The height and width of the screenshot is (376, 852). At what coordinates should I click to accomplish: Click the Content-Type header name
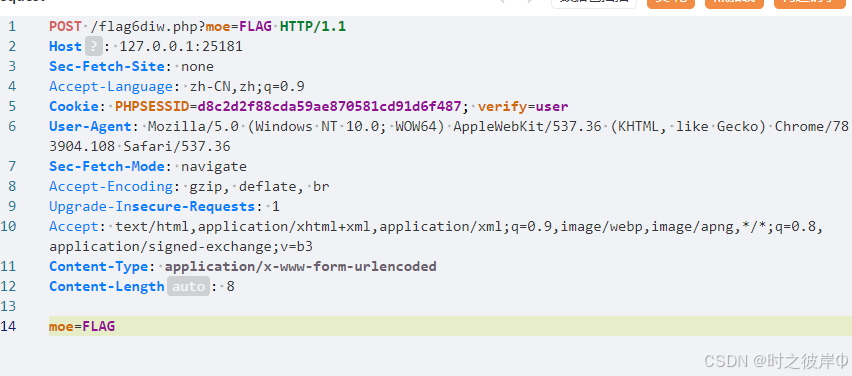pos(98,267)
